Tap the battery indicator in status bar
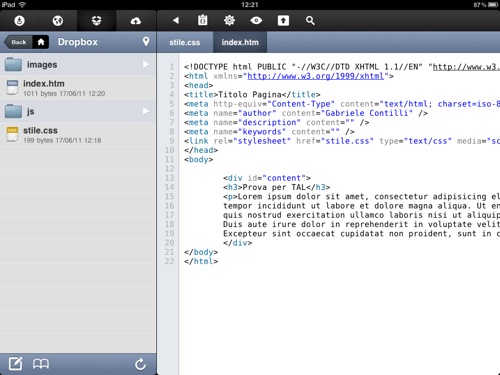 [x=493, y=5]
